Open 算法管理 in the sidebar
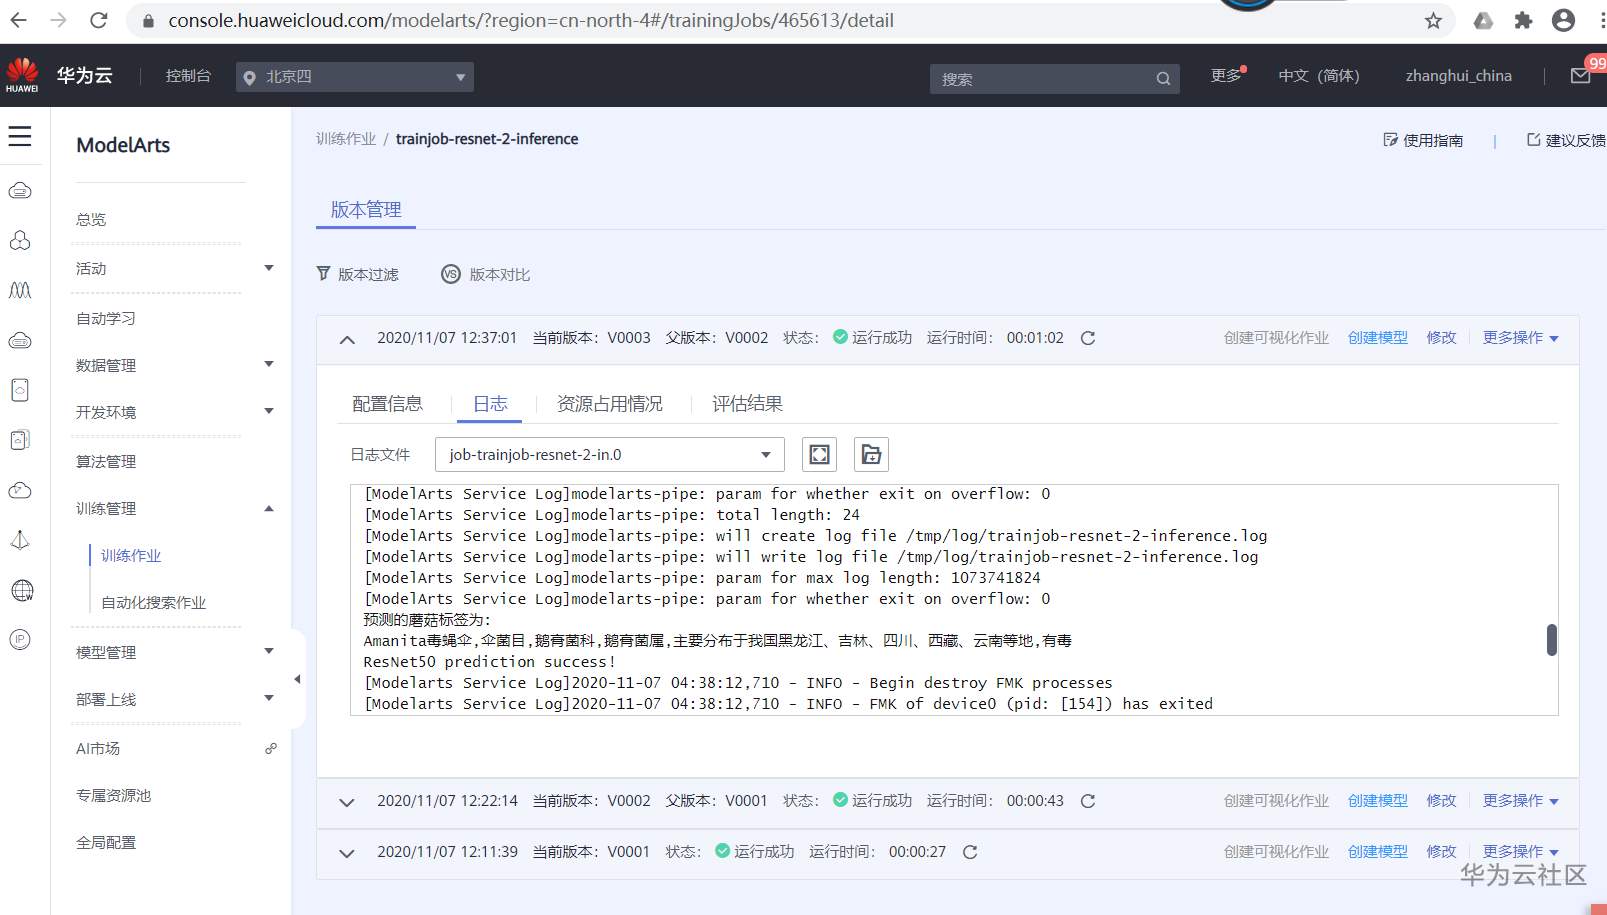This screenshot has height=915, width=1607. pos(106,461)
